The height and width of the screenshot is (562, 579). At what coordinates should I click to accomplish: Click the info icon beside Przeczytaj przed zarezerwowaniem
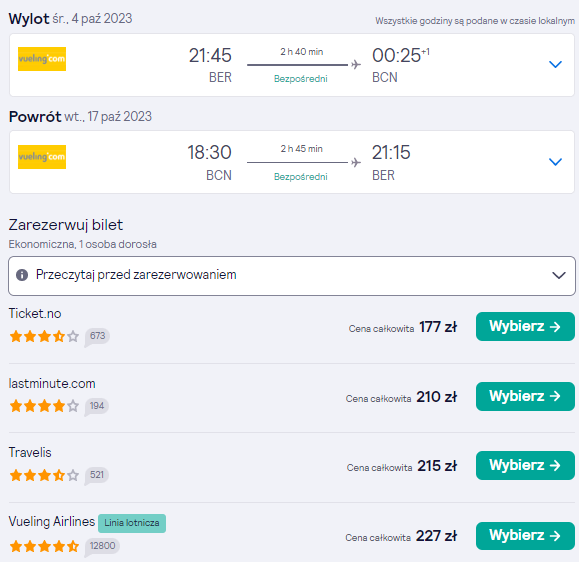(x=22, y=275)
